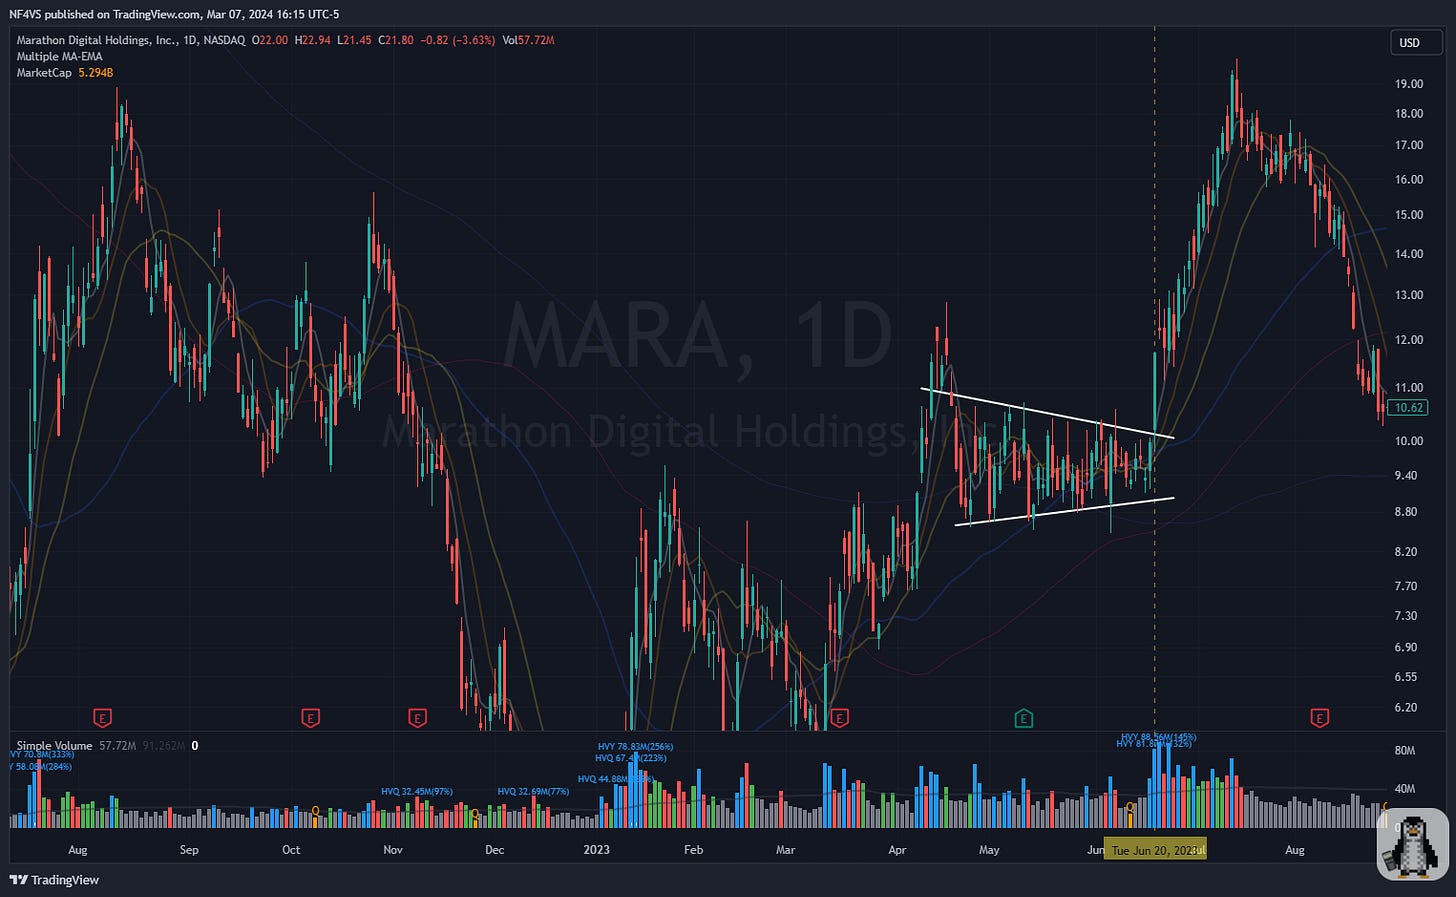
Task: Click the Sep date label
Action: 189,850
